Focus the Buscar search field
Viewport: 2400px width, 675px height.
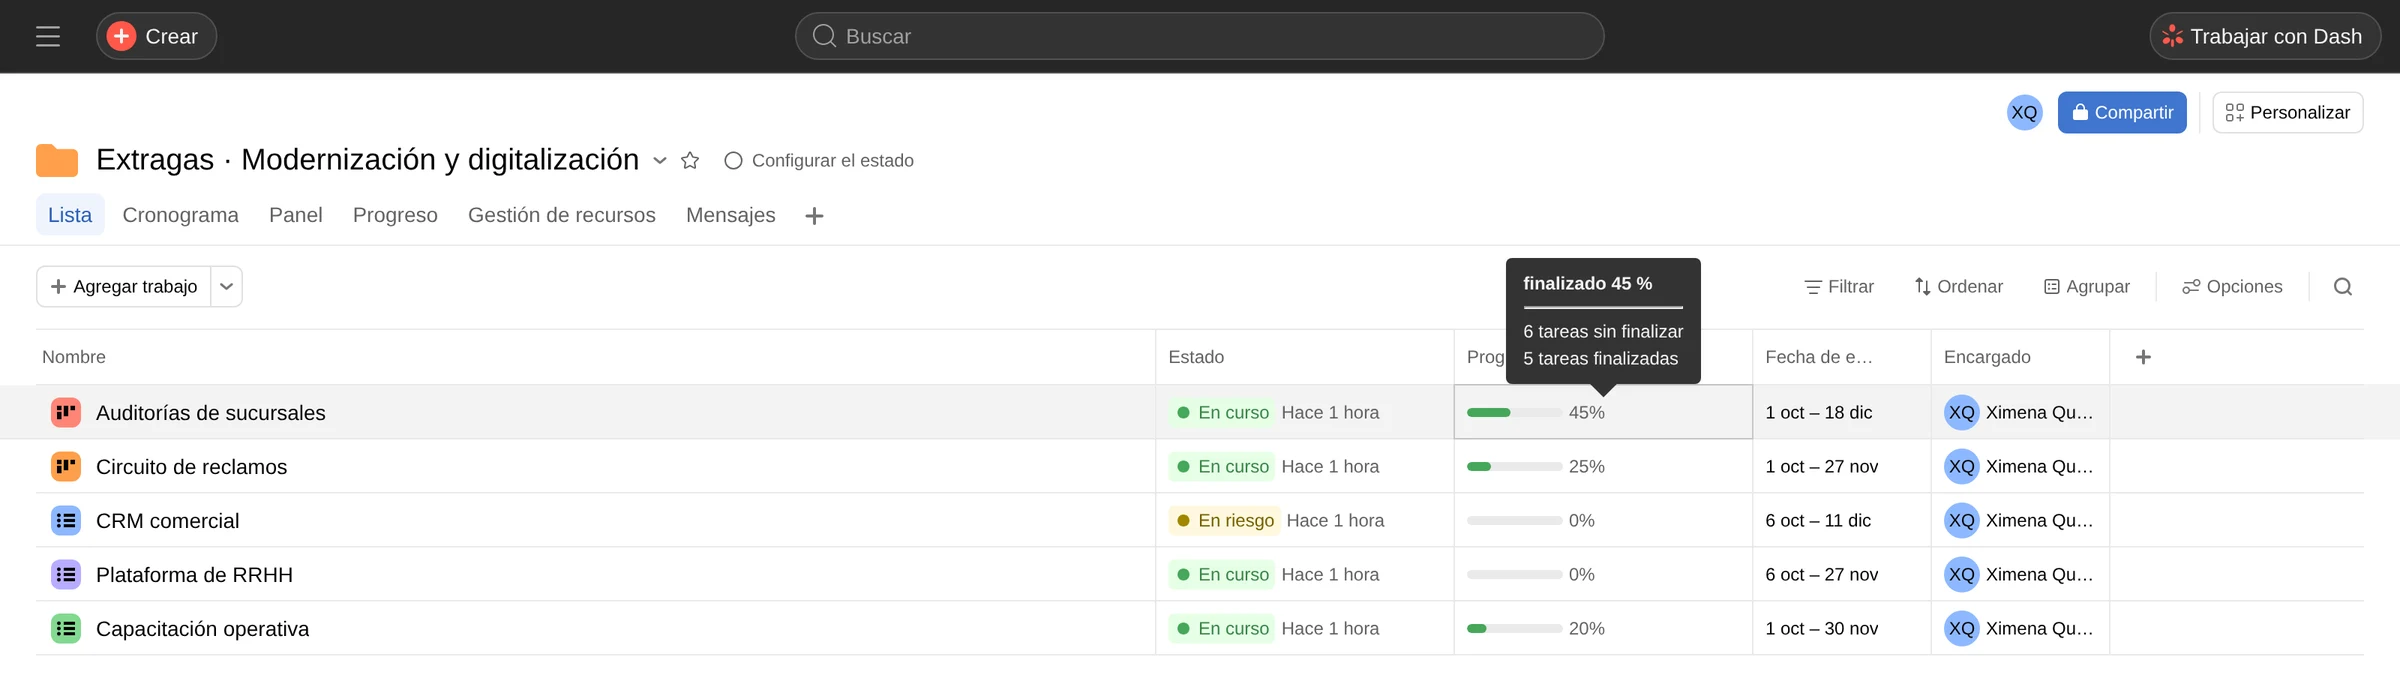point(1199,37)
